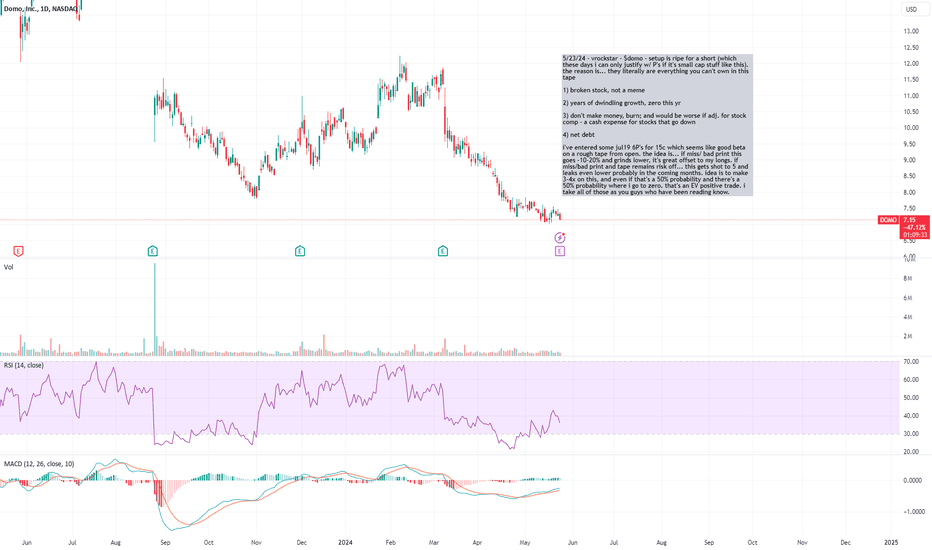The image size is (932, 550).
Task: Click the purple upcoming earnings marker
Action: point(560,252)
